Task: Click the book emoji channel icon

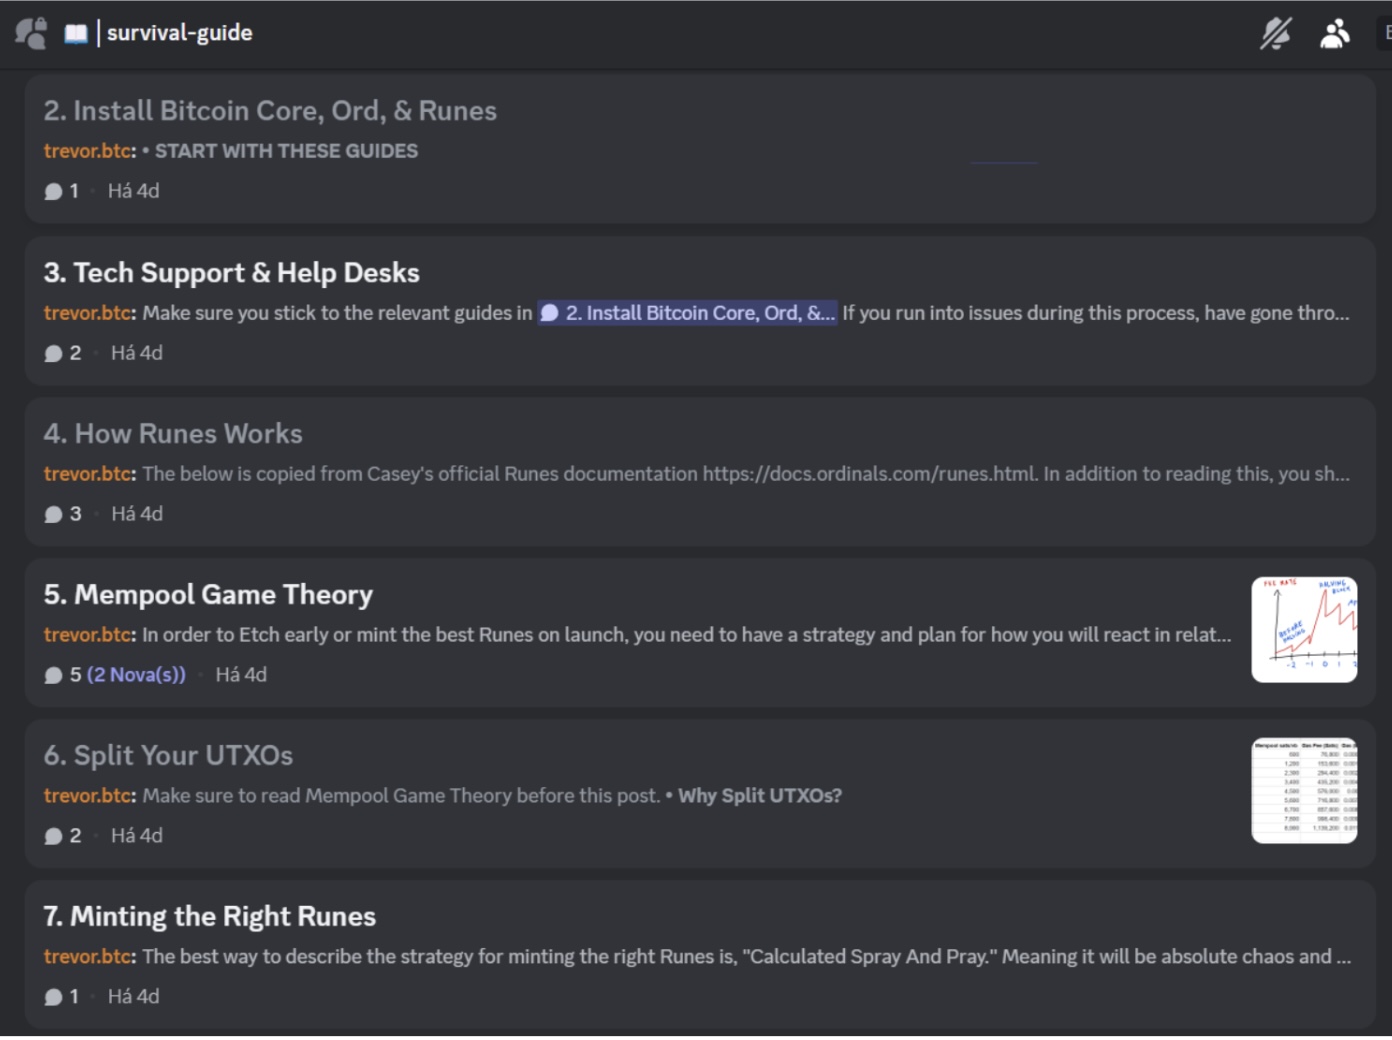Action: [x=76, y=33]
